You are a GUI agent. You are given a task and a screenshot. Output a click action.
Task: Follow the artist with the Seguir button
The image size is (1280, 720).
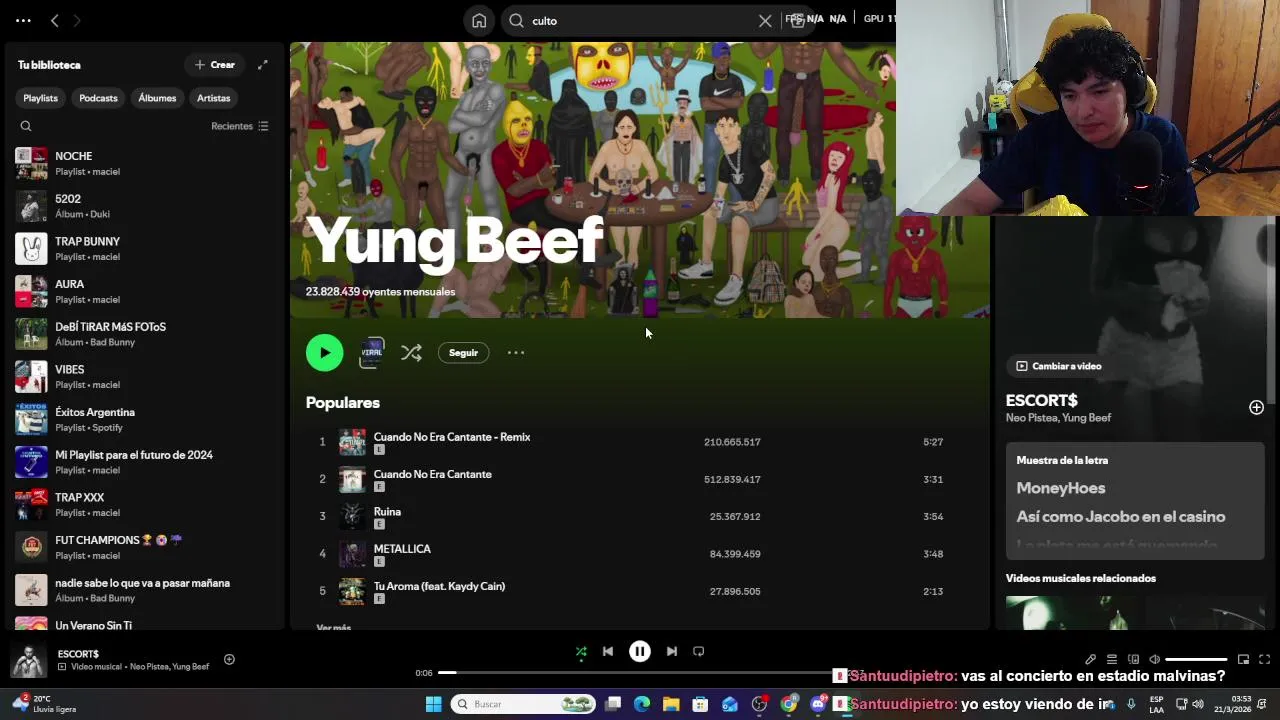(x=463, y=352)
